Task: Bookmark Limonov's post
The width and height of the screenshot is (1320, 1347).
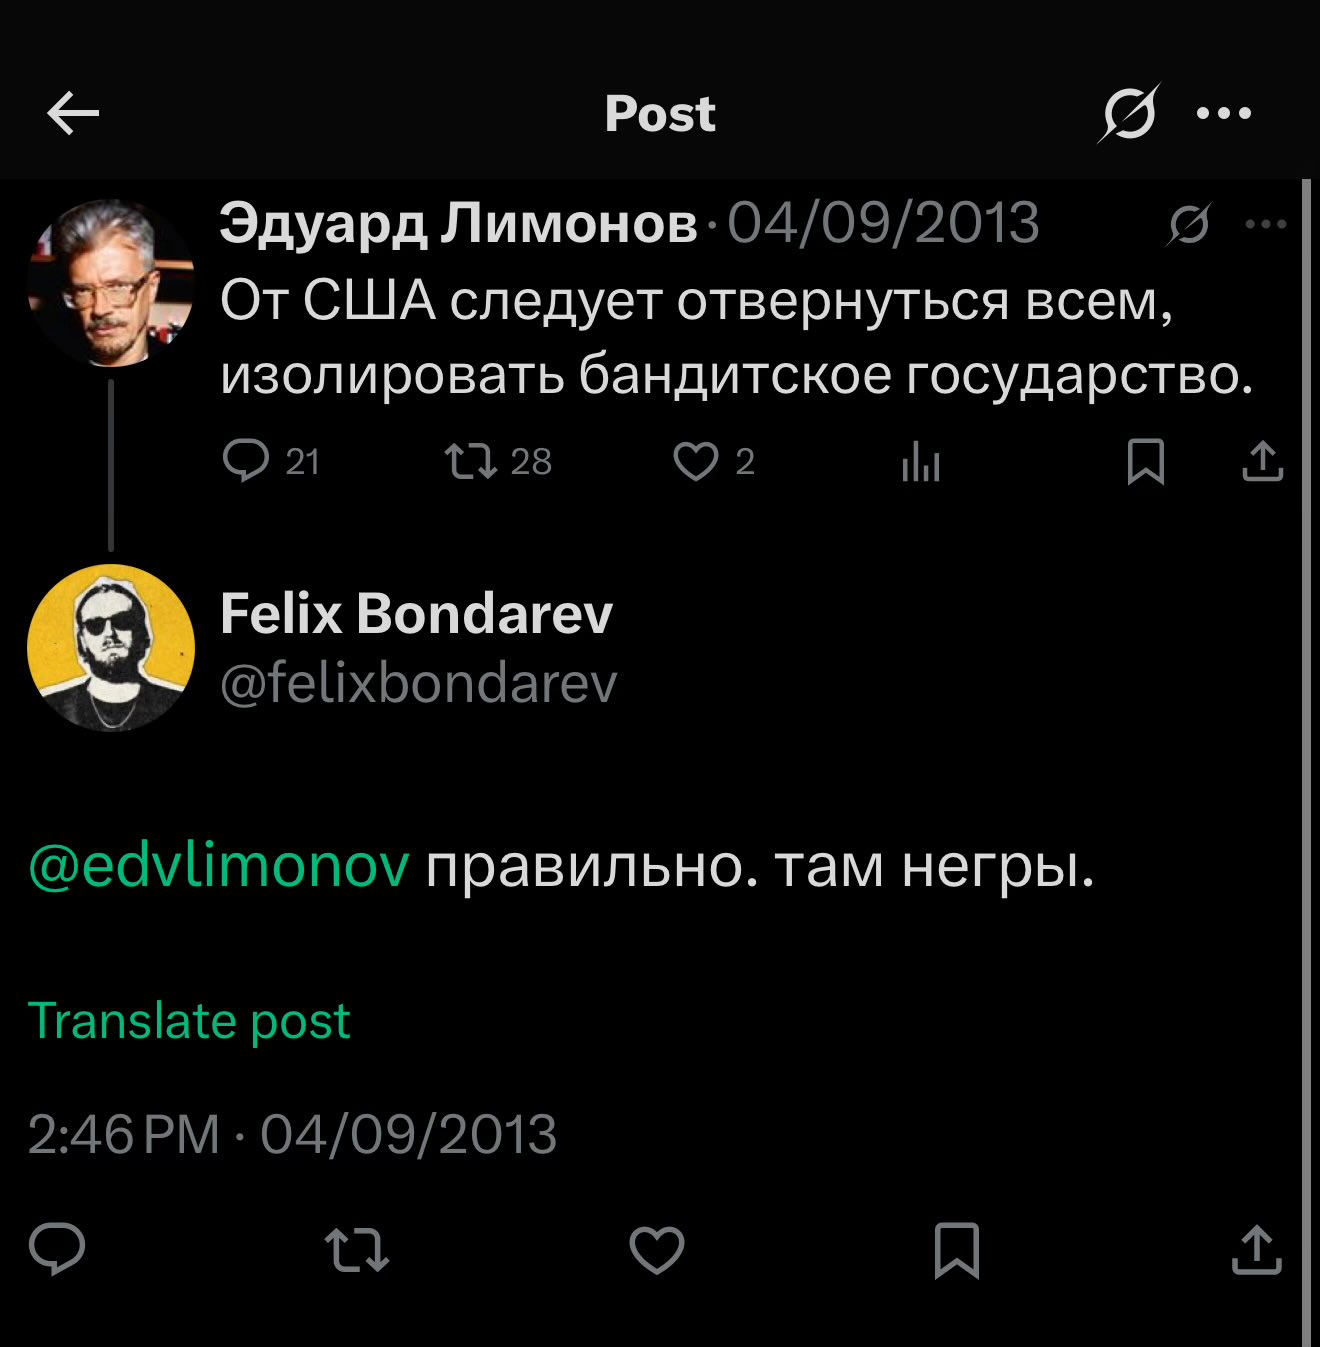Action: pos(1145,461)
